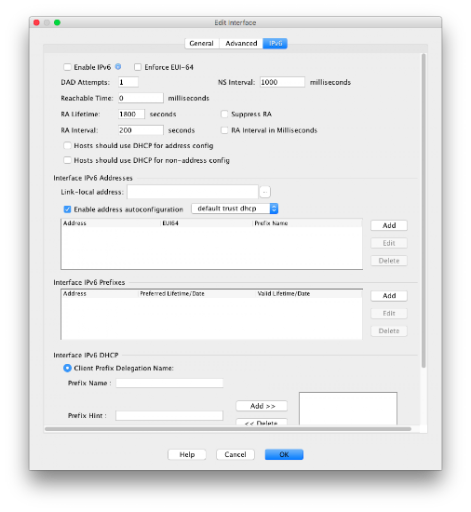Select Client Prefix Delegation Name radio button
Viewport: 471px width, 512px height.
[x=67, y=368]
